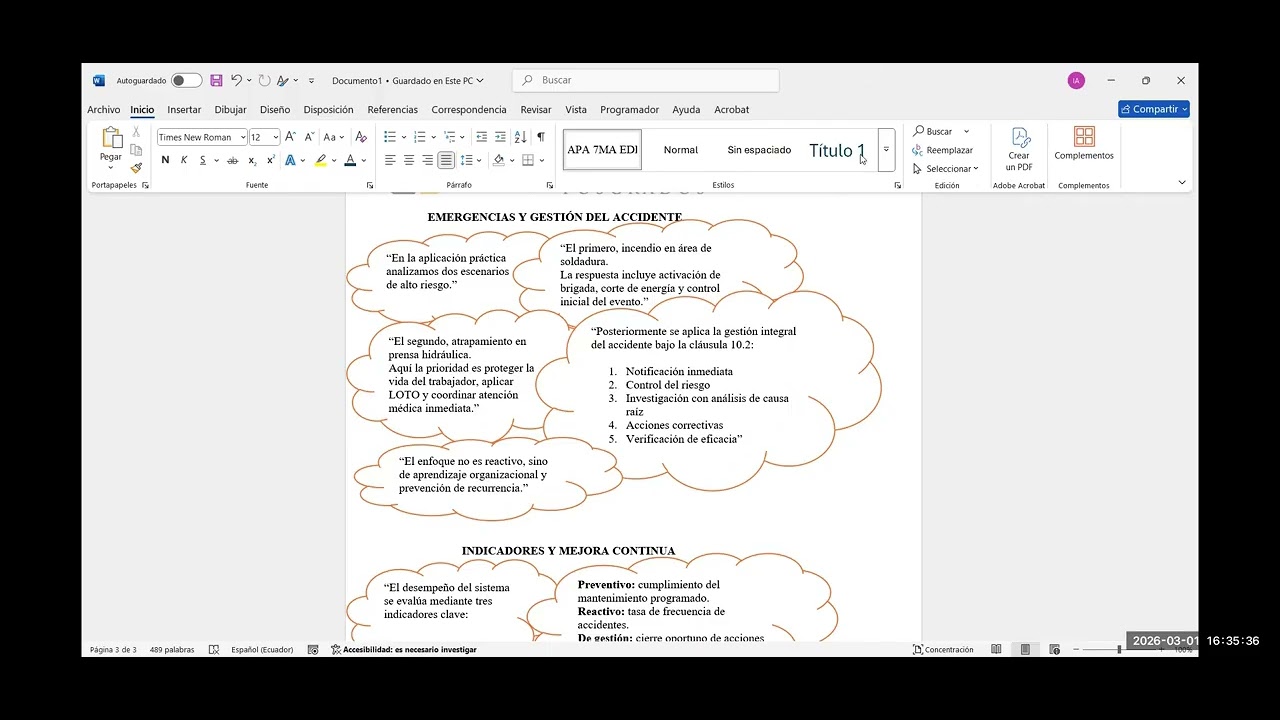Toggle justified text alignment

pyautogui.click(x=446, y=160)
